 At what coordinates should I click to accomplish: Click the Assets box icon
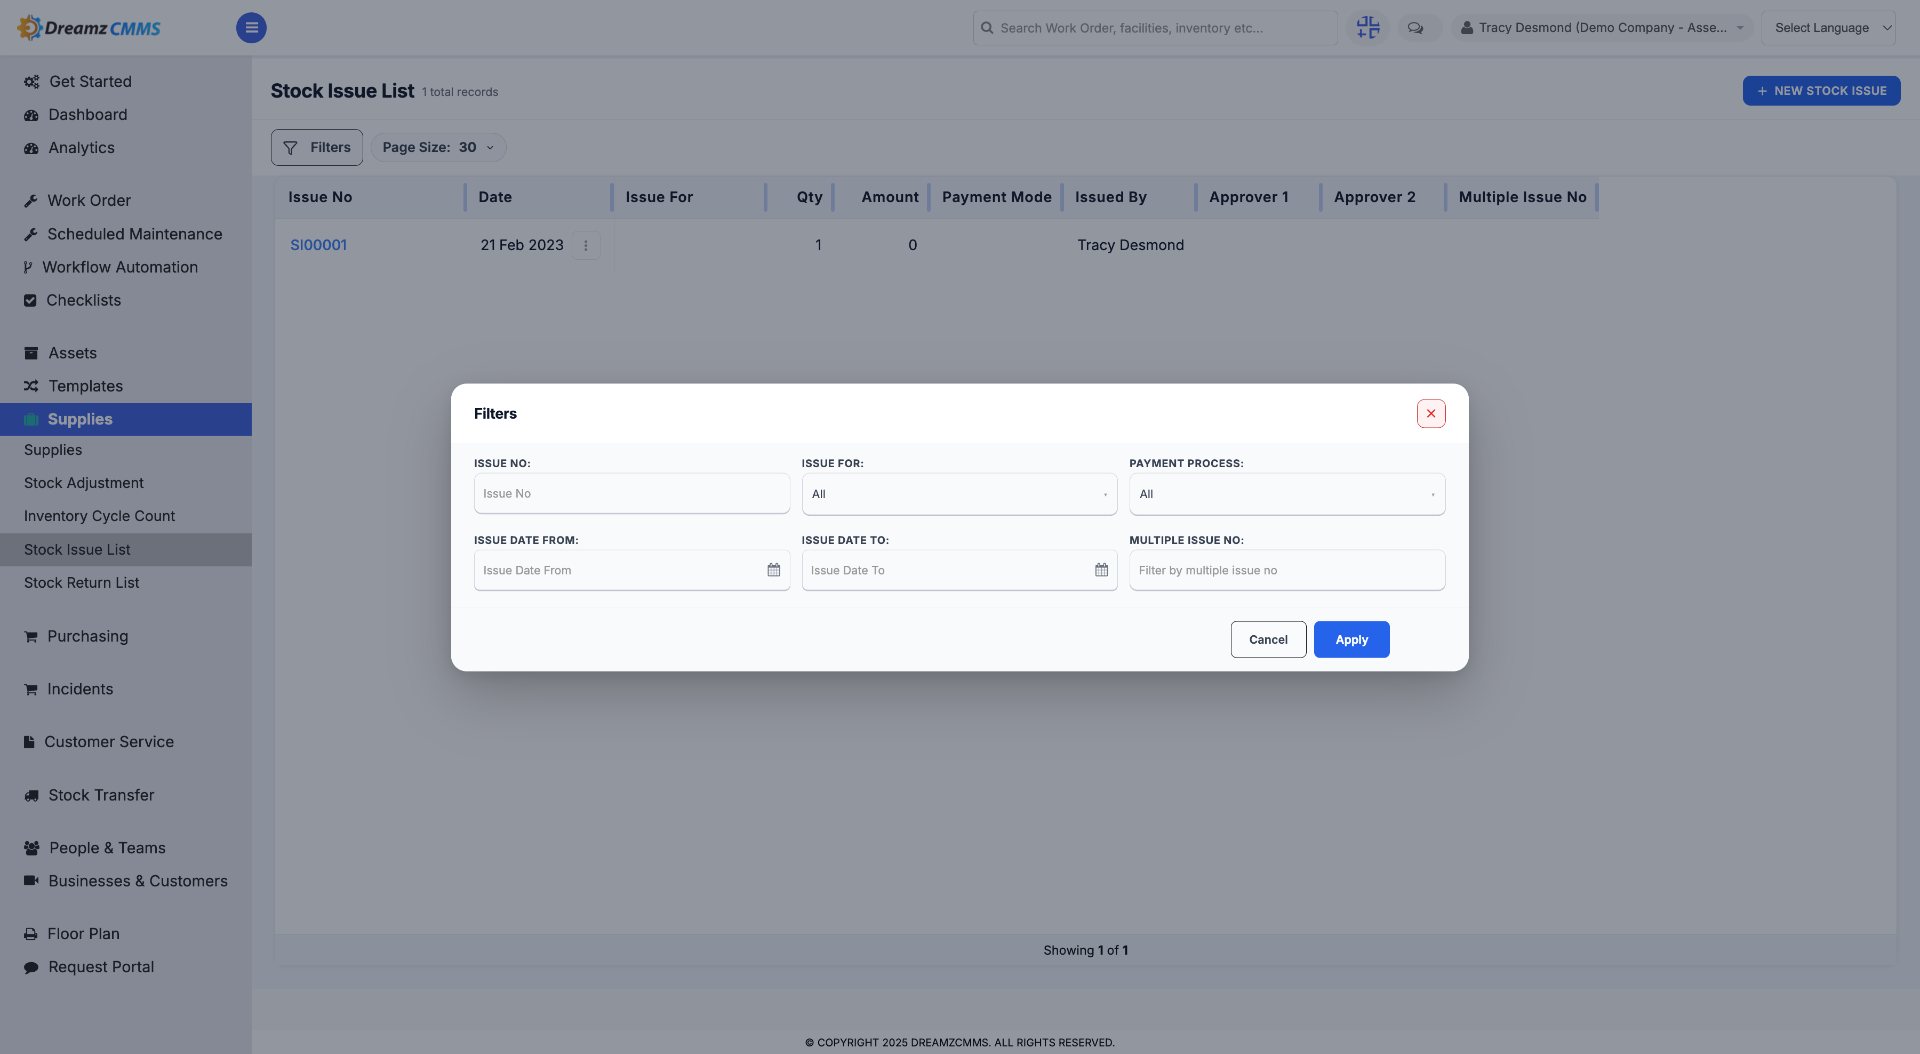click(31, 353)
